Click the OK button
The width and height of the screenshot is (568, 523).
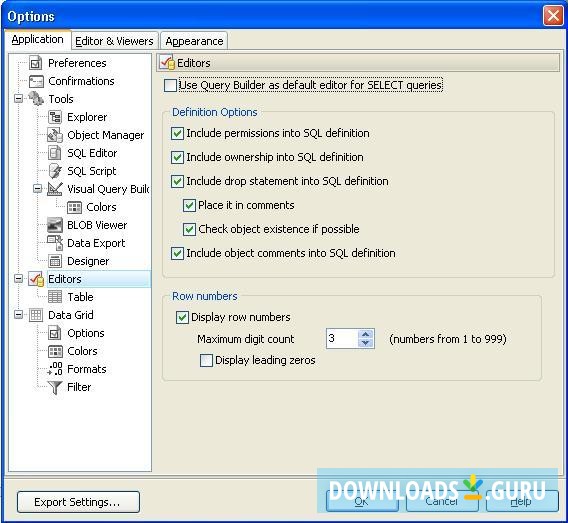click(362, 501)
